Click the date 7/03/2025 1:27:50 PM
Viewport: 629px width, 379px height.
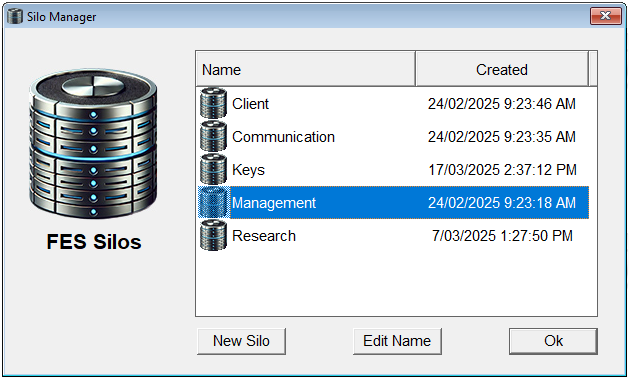[x=502, y=236]
